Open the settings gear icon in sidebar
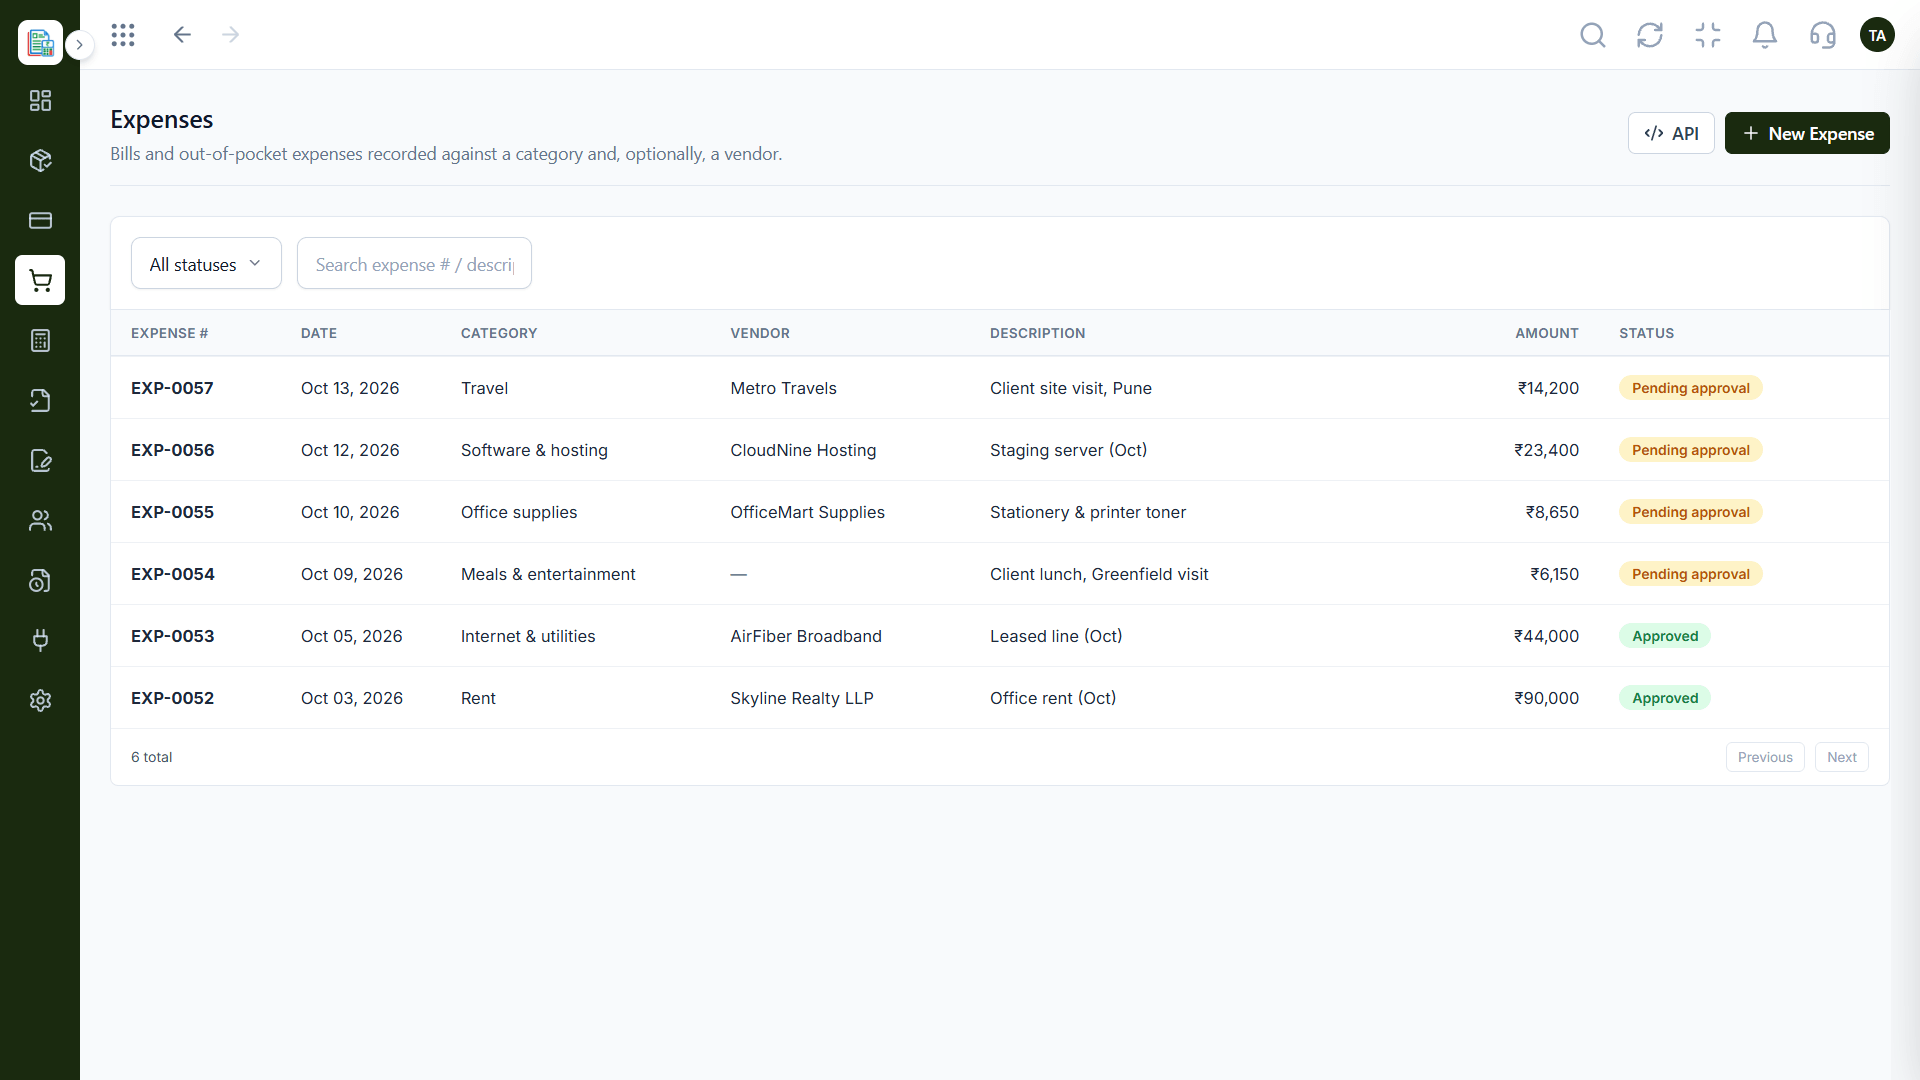1920x1080 pixels. [x=40, y=701]
